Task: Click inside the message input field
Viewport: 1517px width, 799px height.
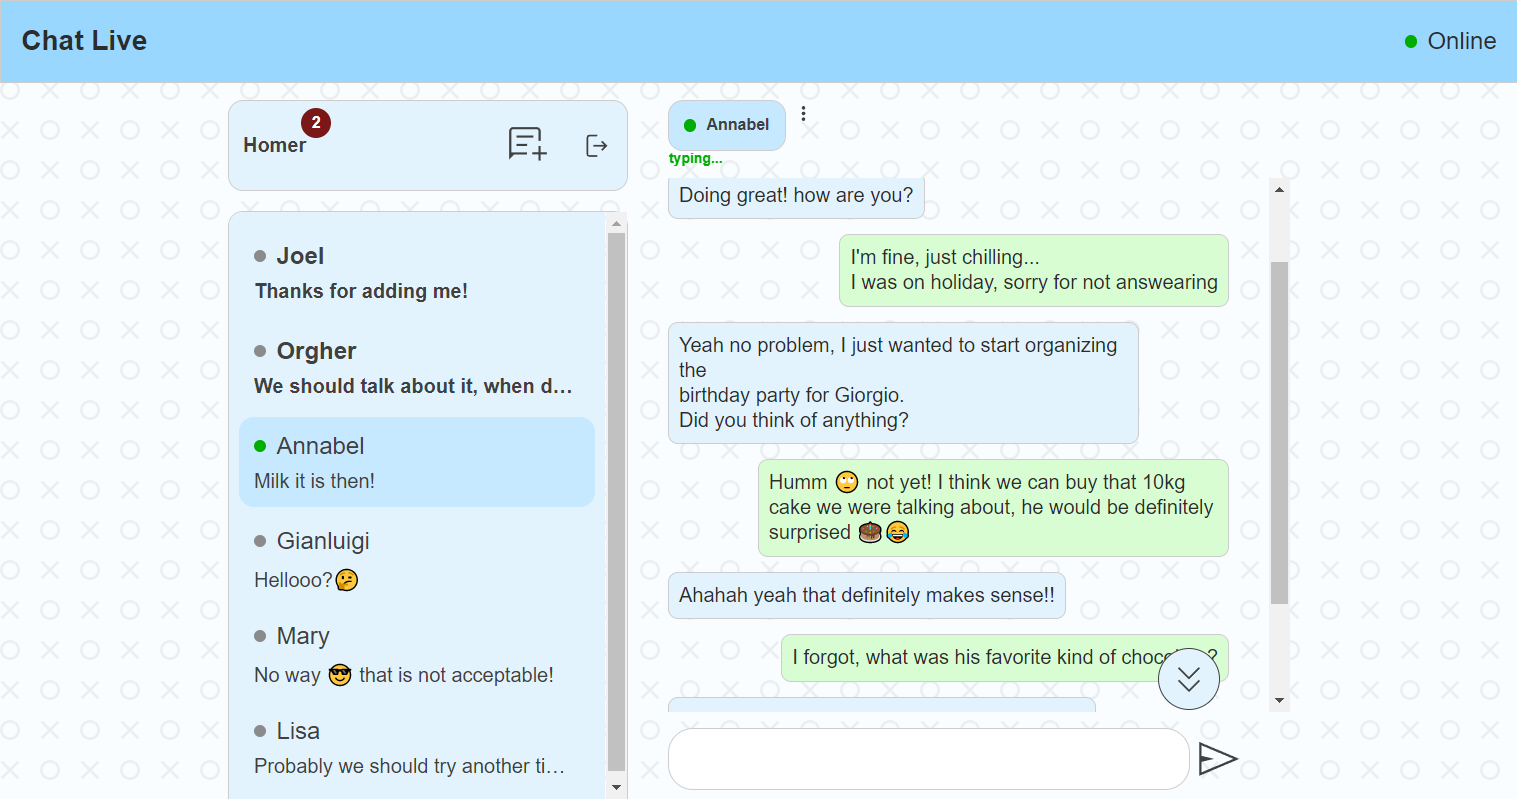Action: [927, 759]
